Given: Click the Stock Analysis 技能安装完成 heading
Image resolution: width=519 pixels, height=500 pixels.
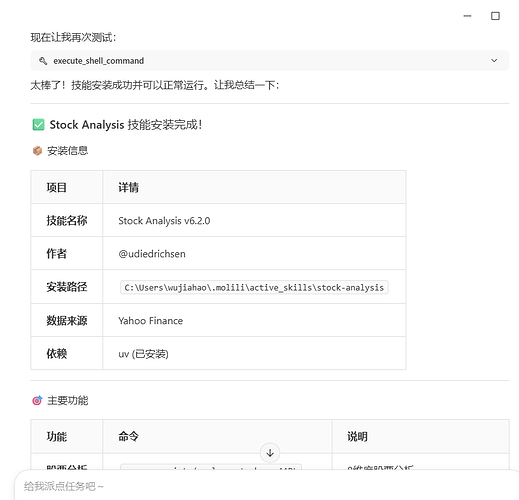Looking at the screenshot, I should [x=126, y=125].
